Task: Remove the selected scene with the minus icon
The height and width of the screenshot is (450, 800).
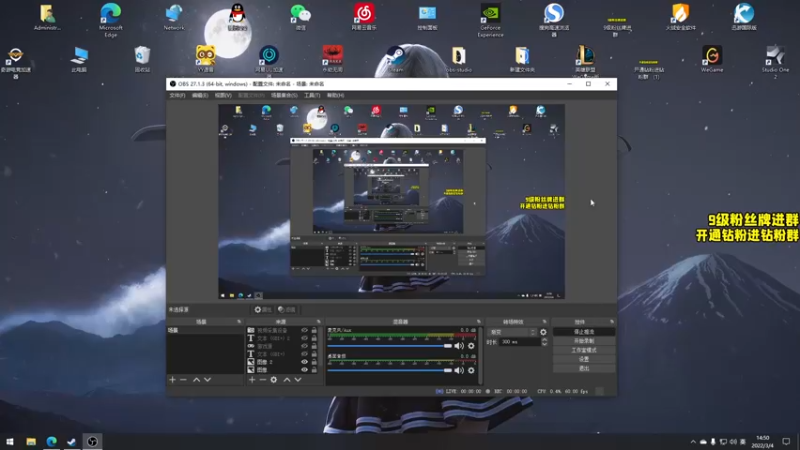Action: (183, 380)
